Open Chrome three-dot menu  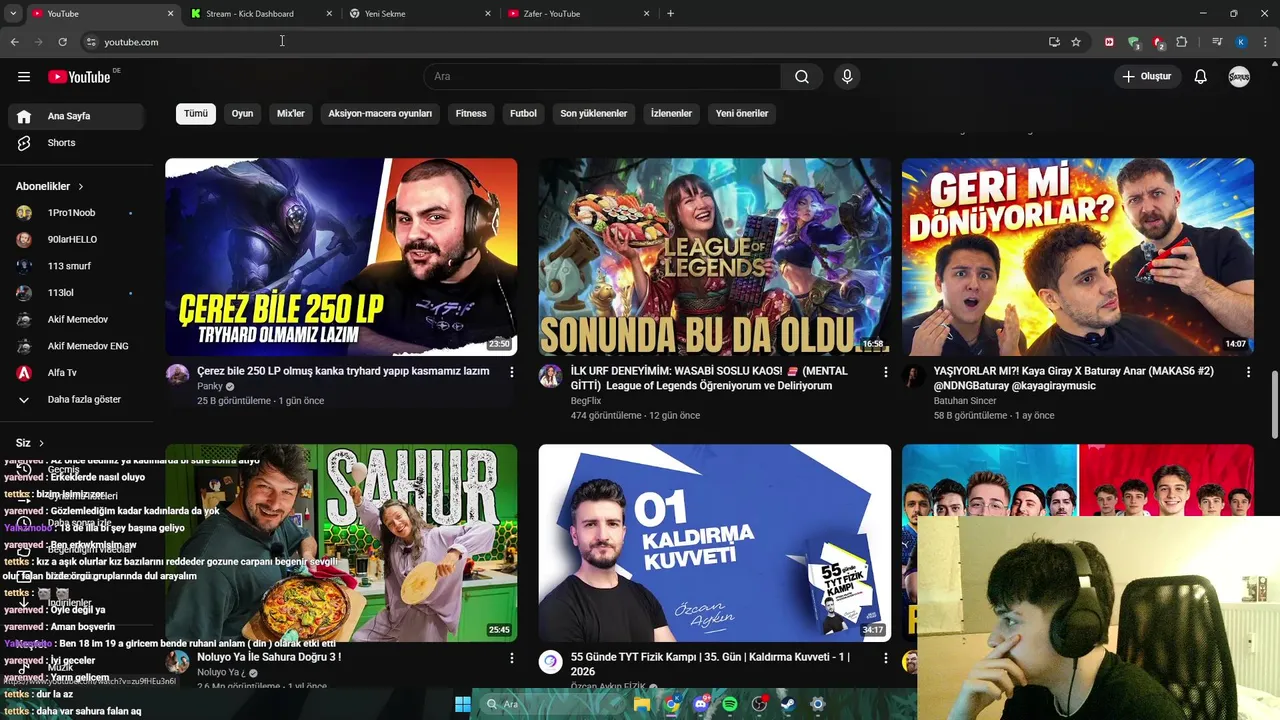point(1265,42)
